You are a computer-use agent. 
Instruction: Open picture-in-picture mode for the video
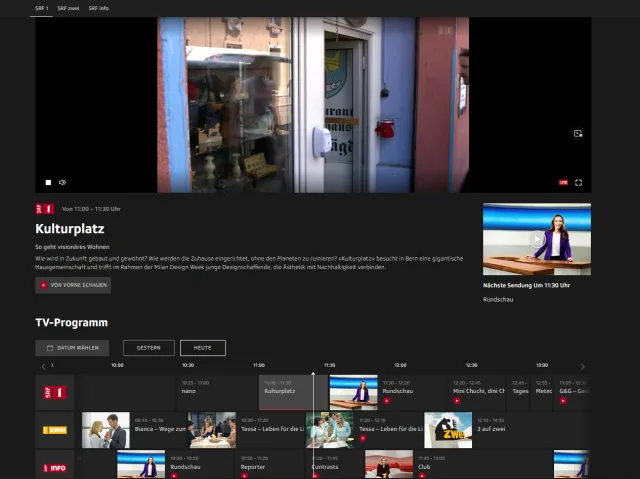tap(578, 133)
